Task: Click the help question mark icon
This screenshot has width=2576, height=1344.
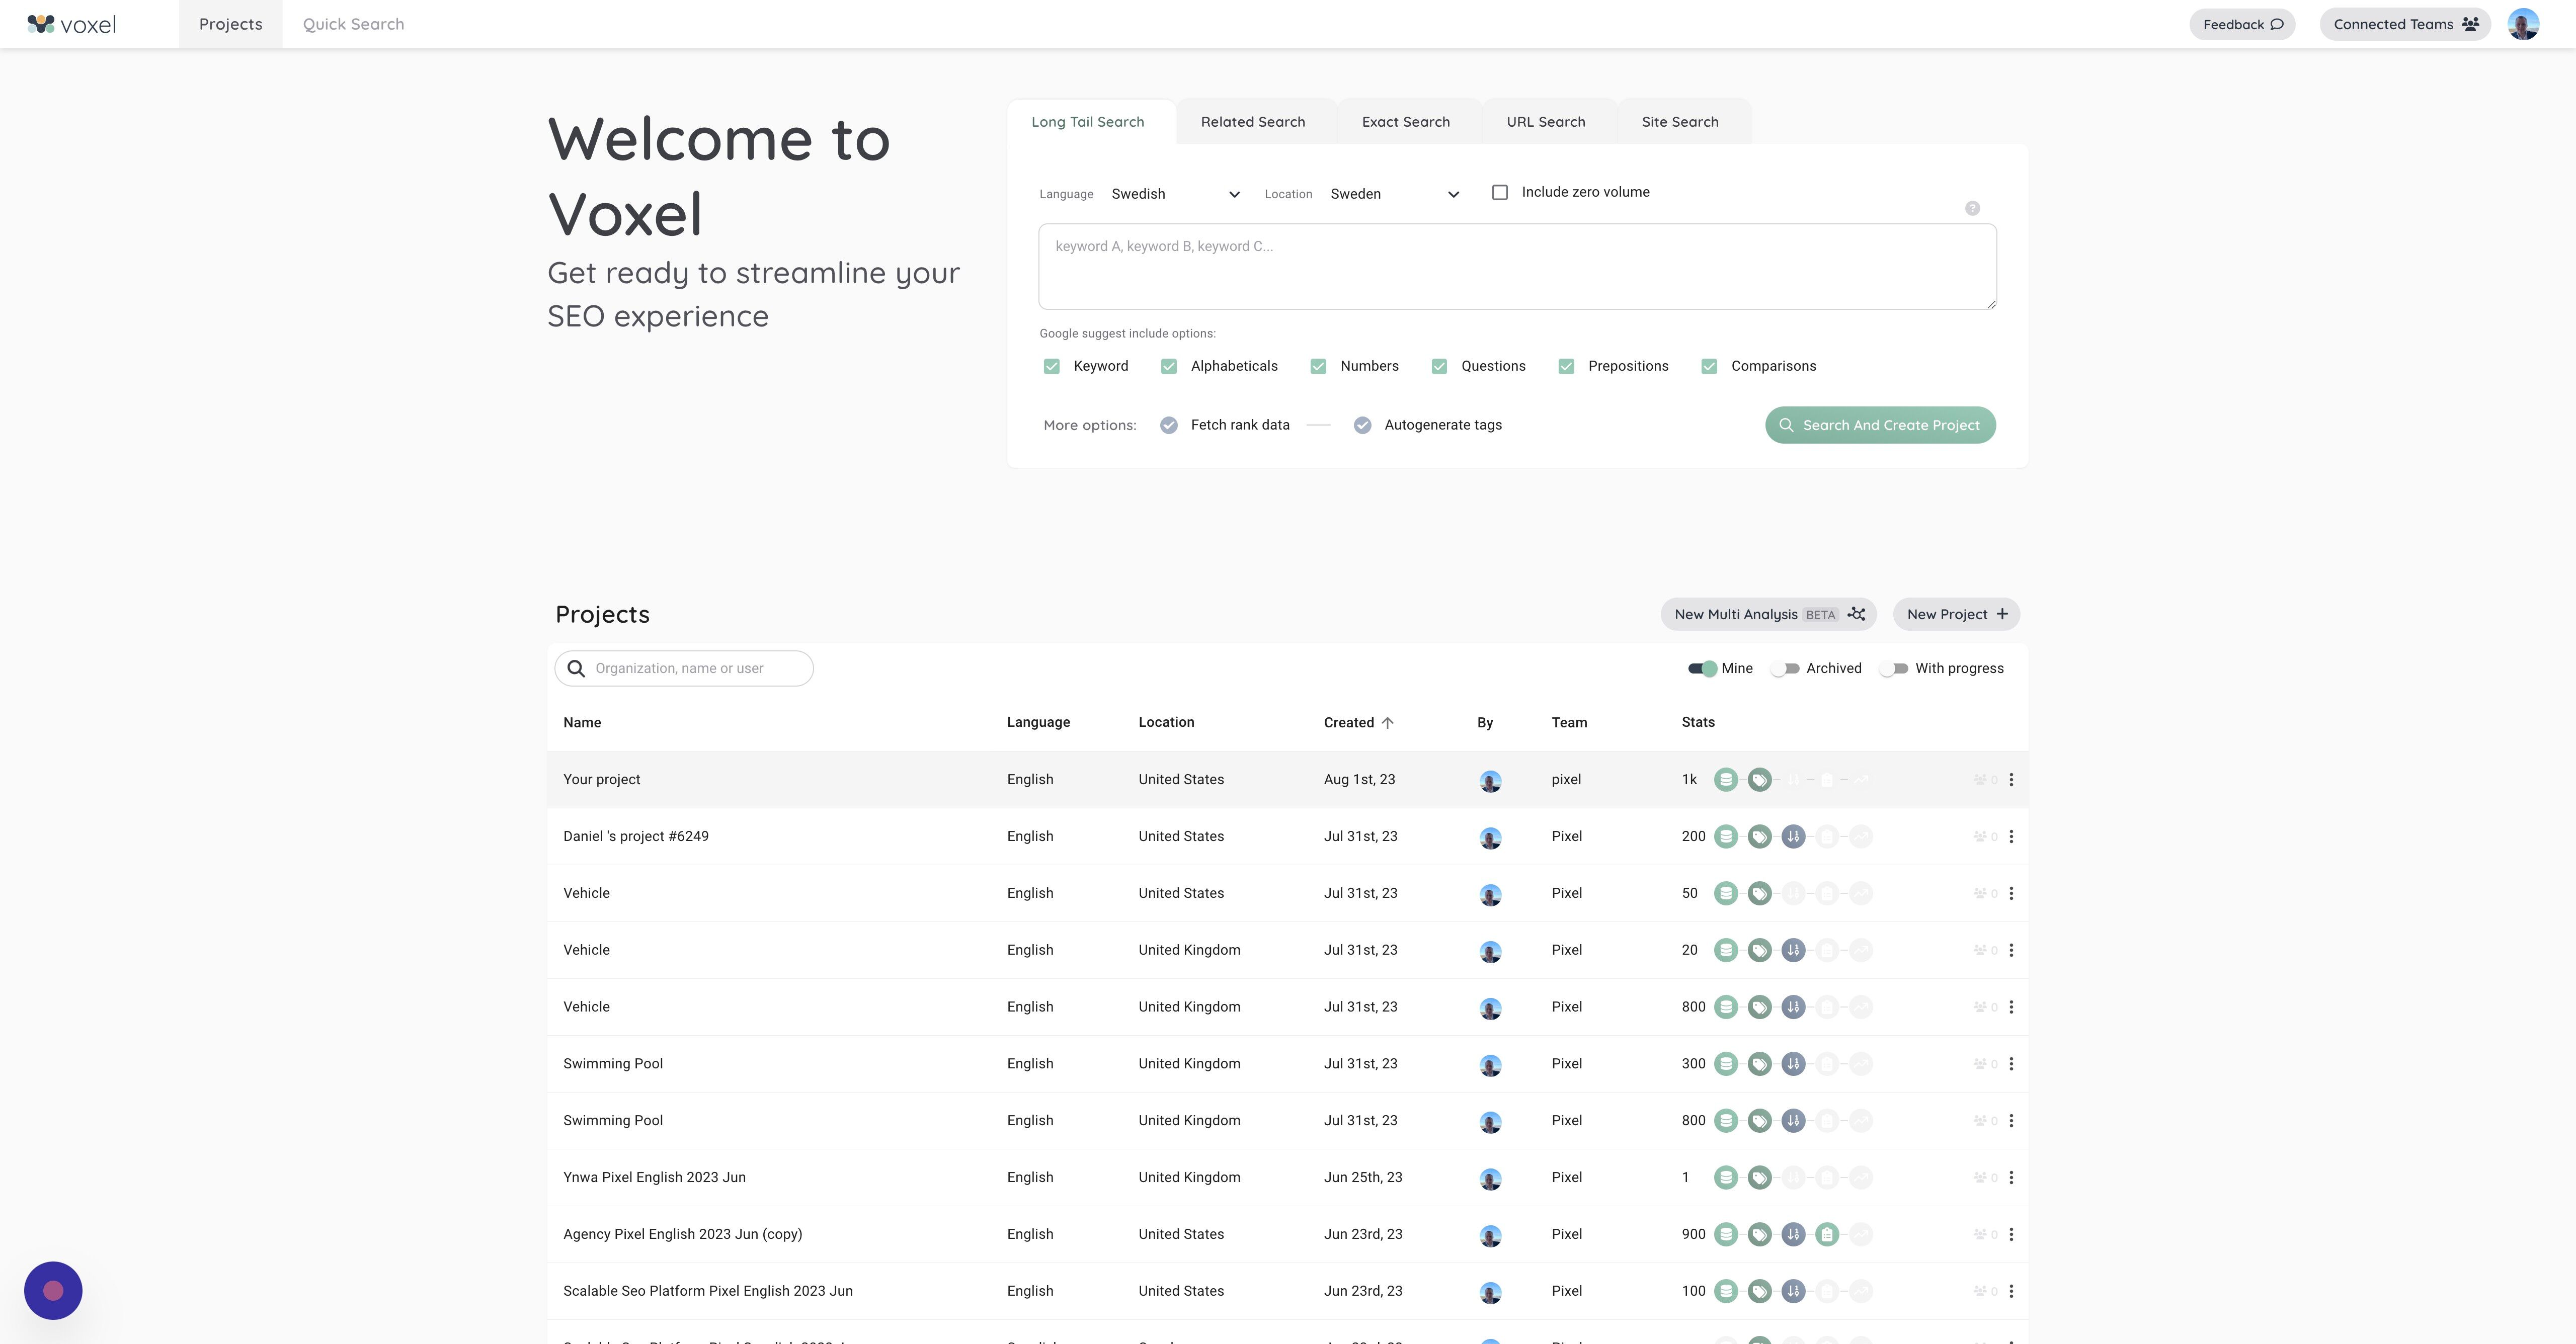Action: (1972, 208)
